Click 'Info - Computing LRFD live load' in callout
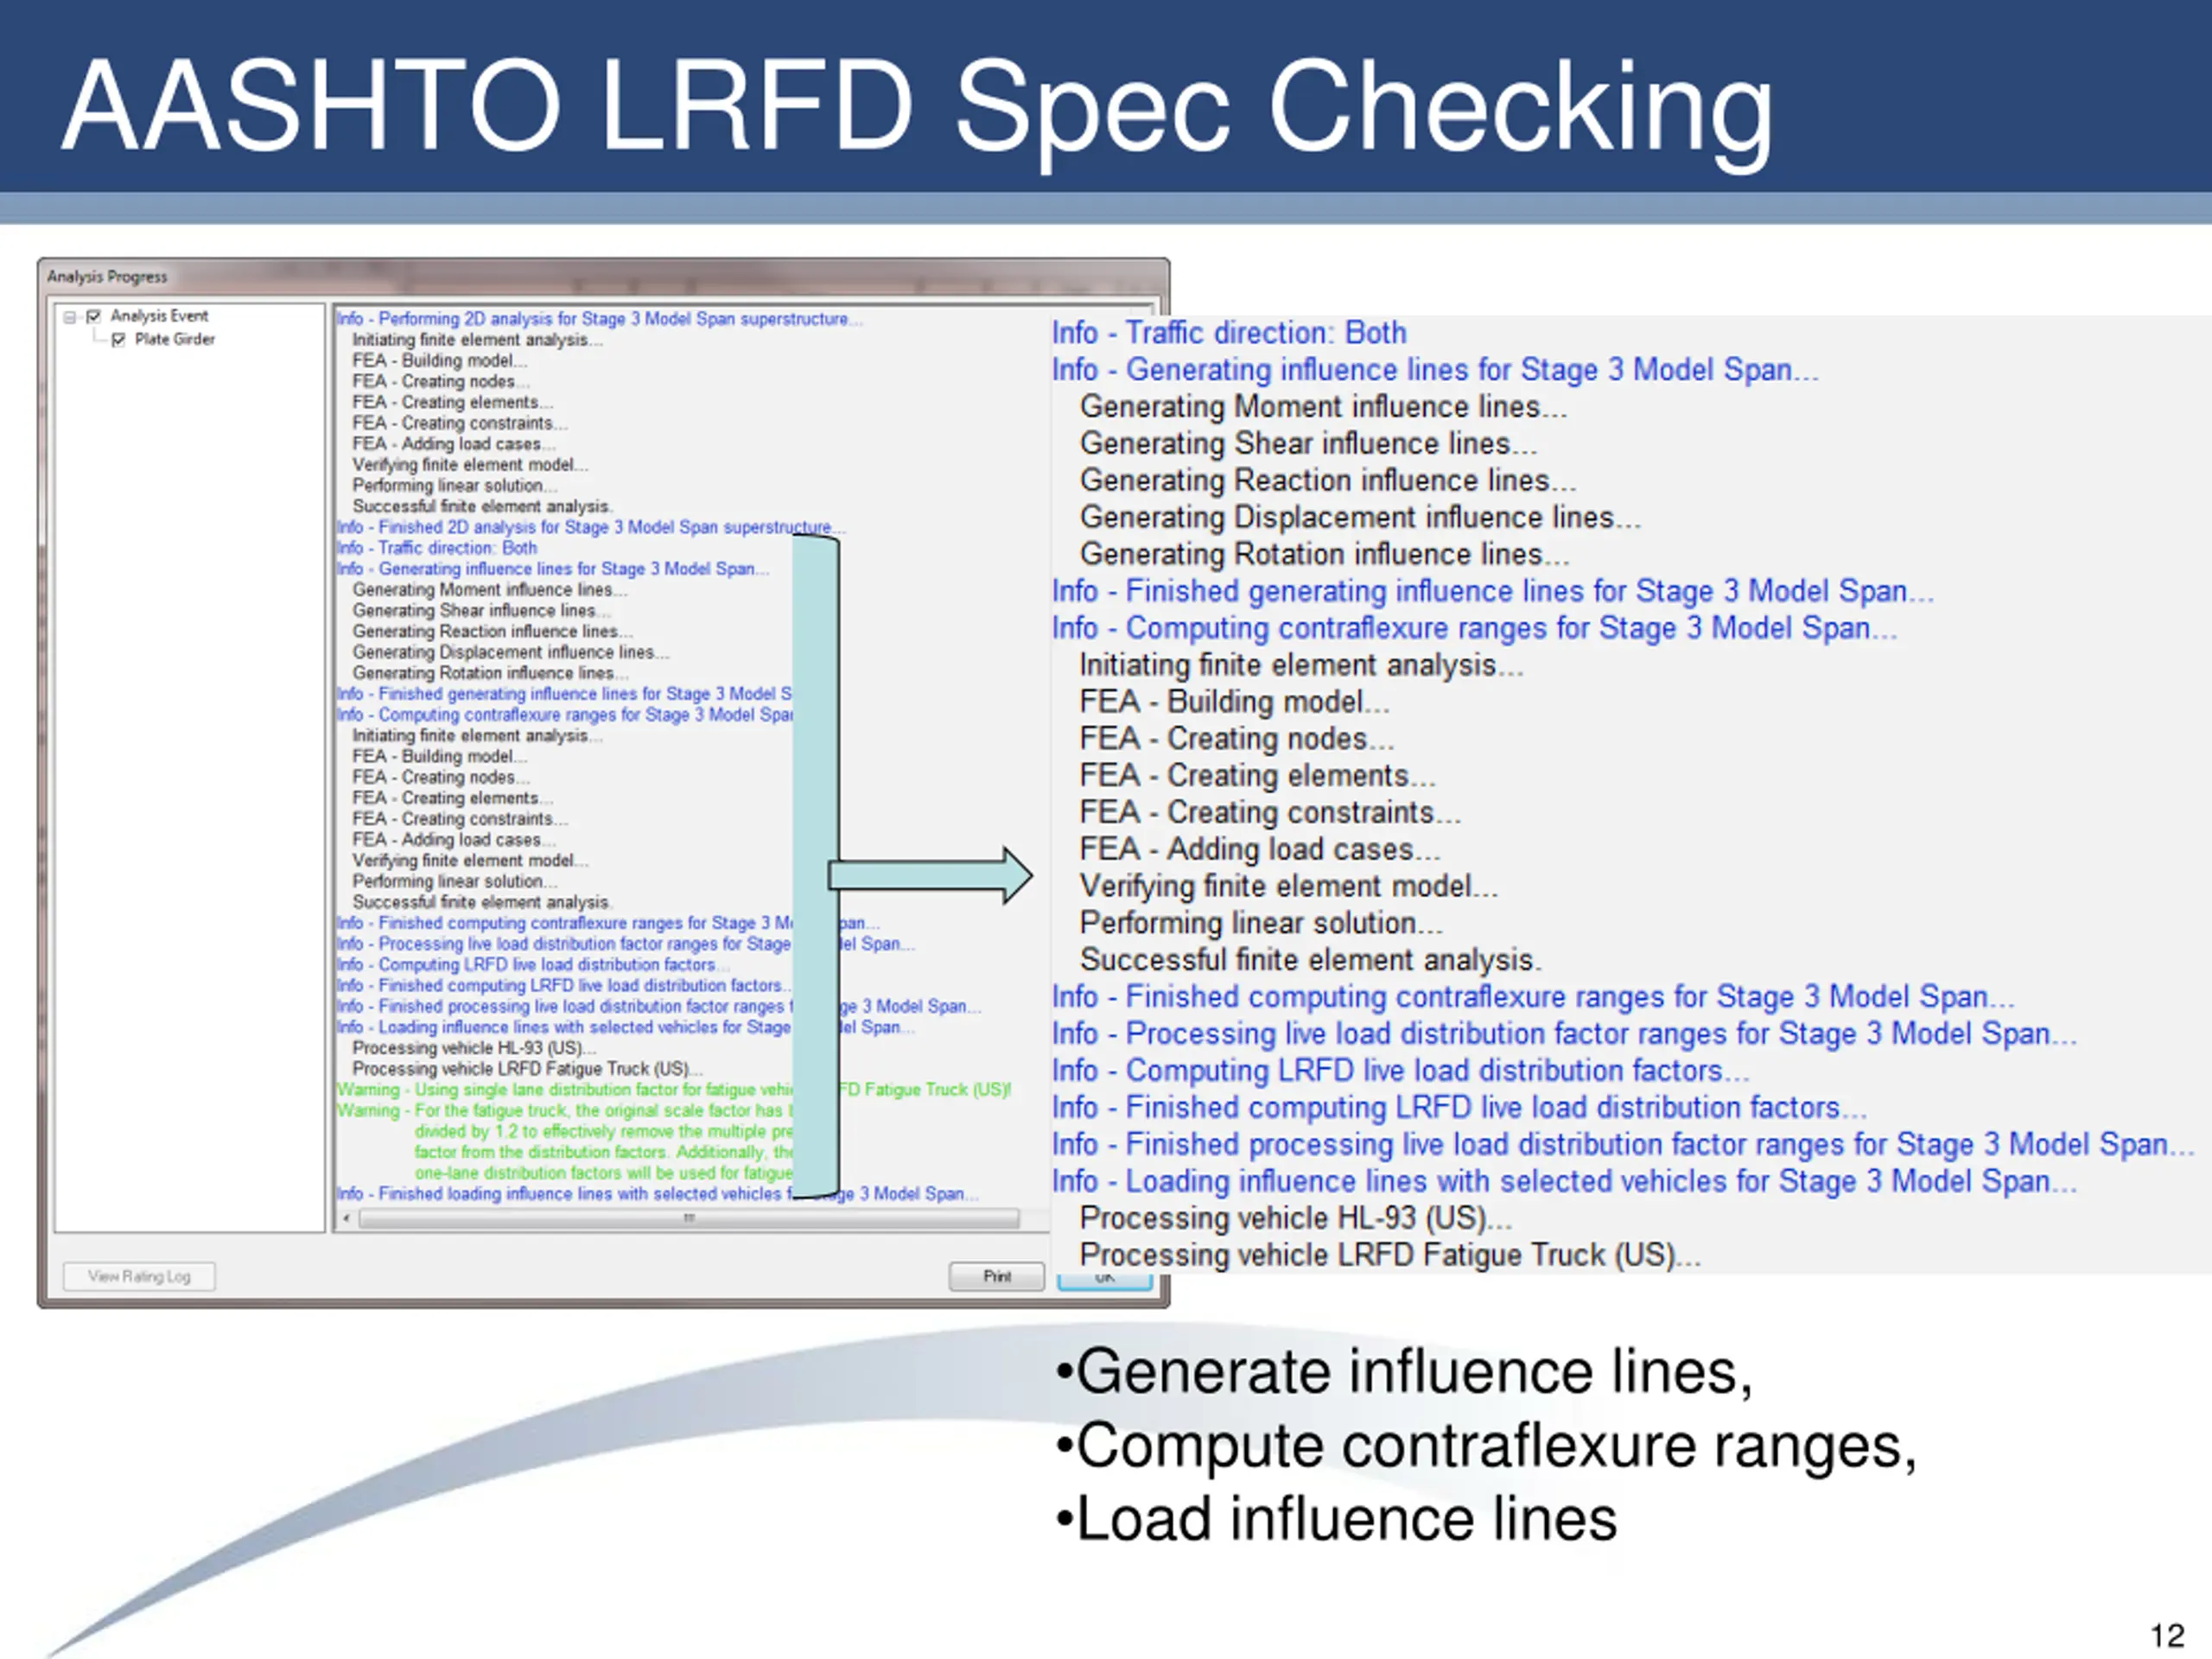 1400,1071
